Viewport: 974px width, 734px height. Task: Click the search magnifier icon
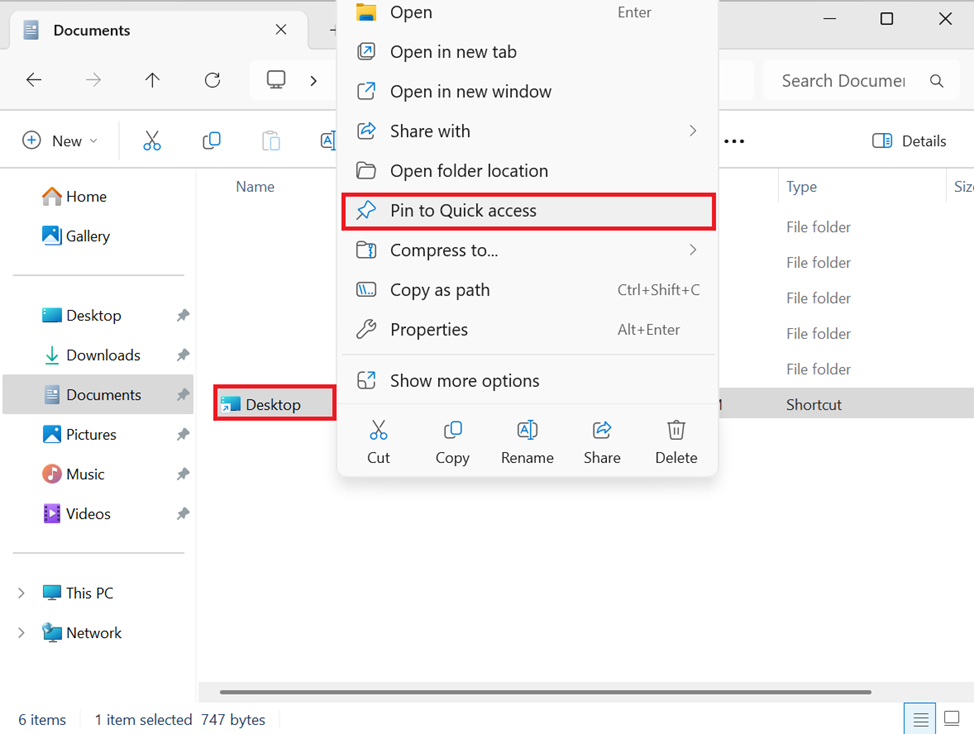coord(937,81)
